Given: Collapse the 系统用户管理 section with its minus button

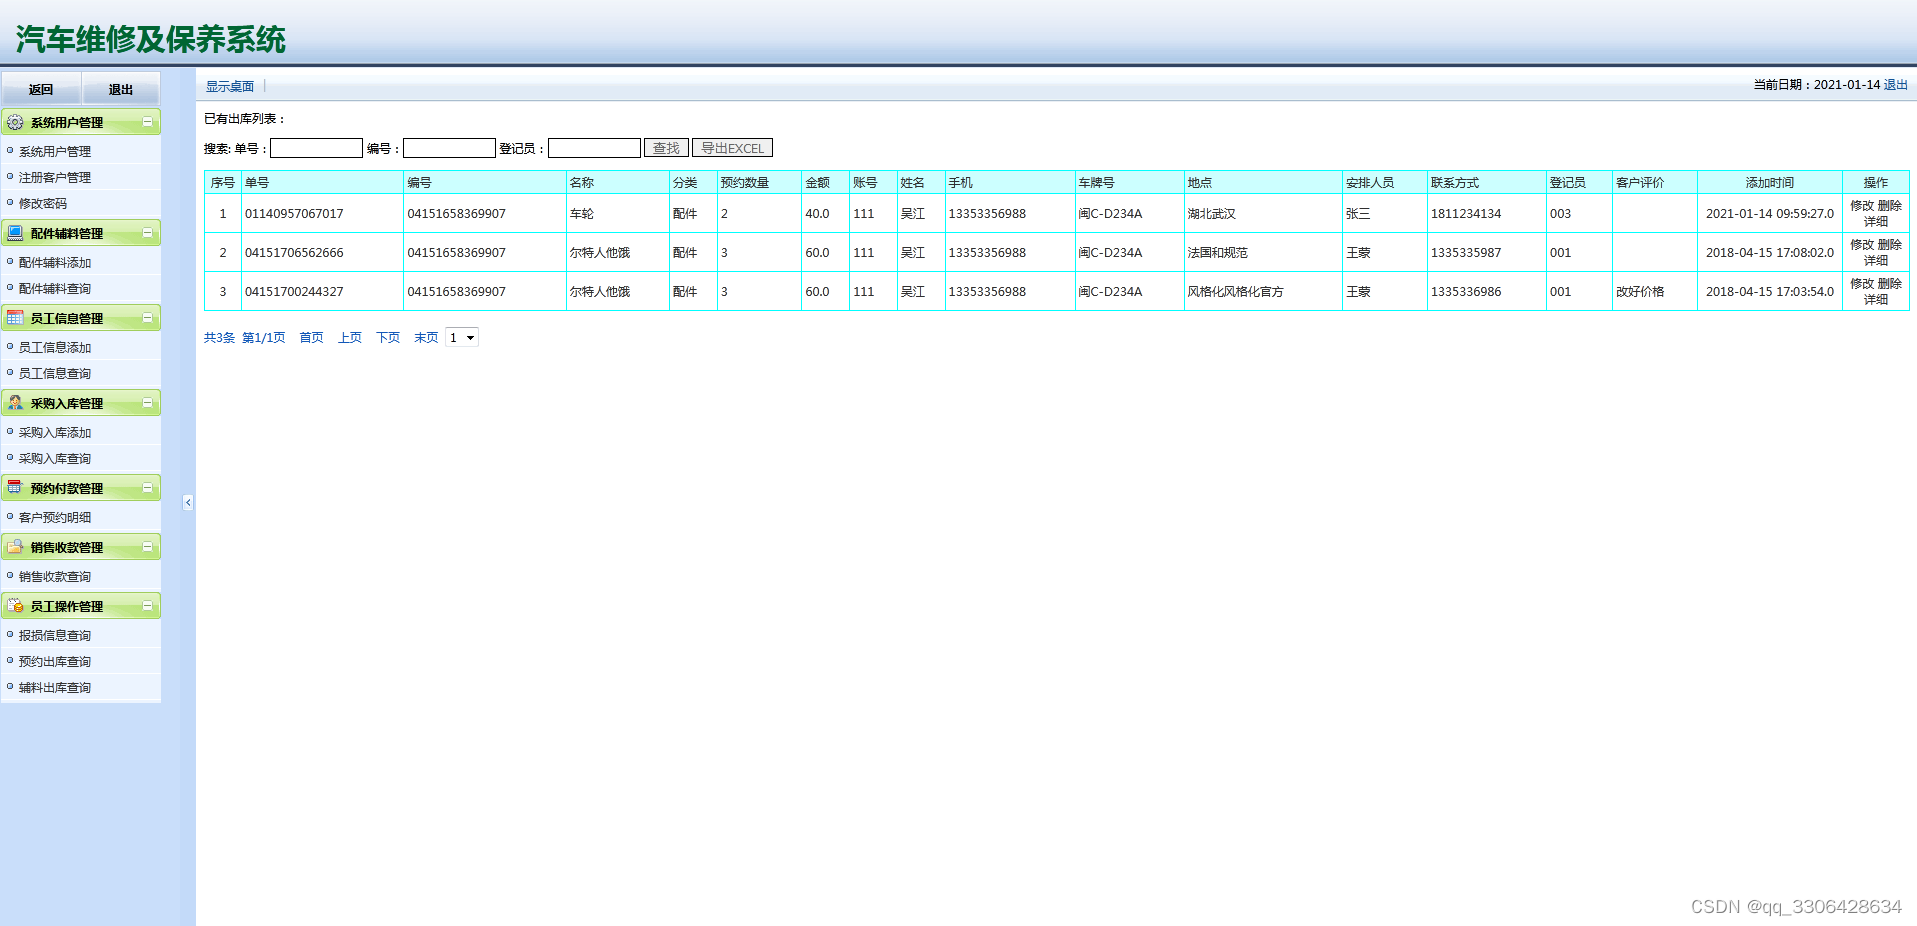Looking at the screenshot, I should tap(147, 122).
